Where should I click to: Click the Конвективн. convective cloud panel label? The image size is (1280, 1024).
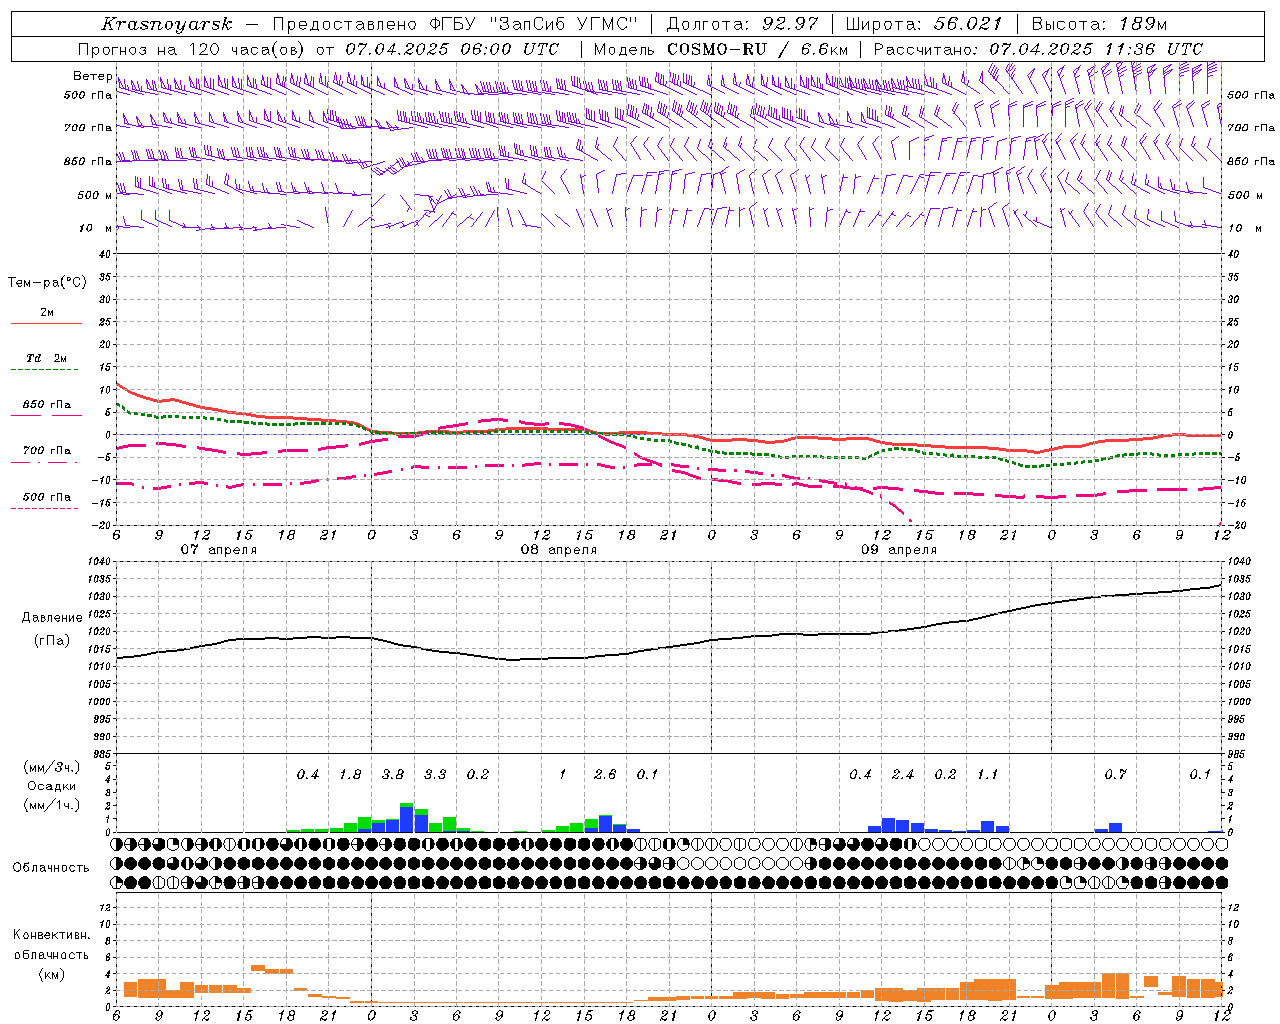(51, 936)
